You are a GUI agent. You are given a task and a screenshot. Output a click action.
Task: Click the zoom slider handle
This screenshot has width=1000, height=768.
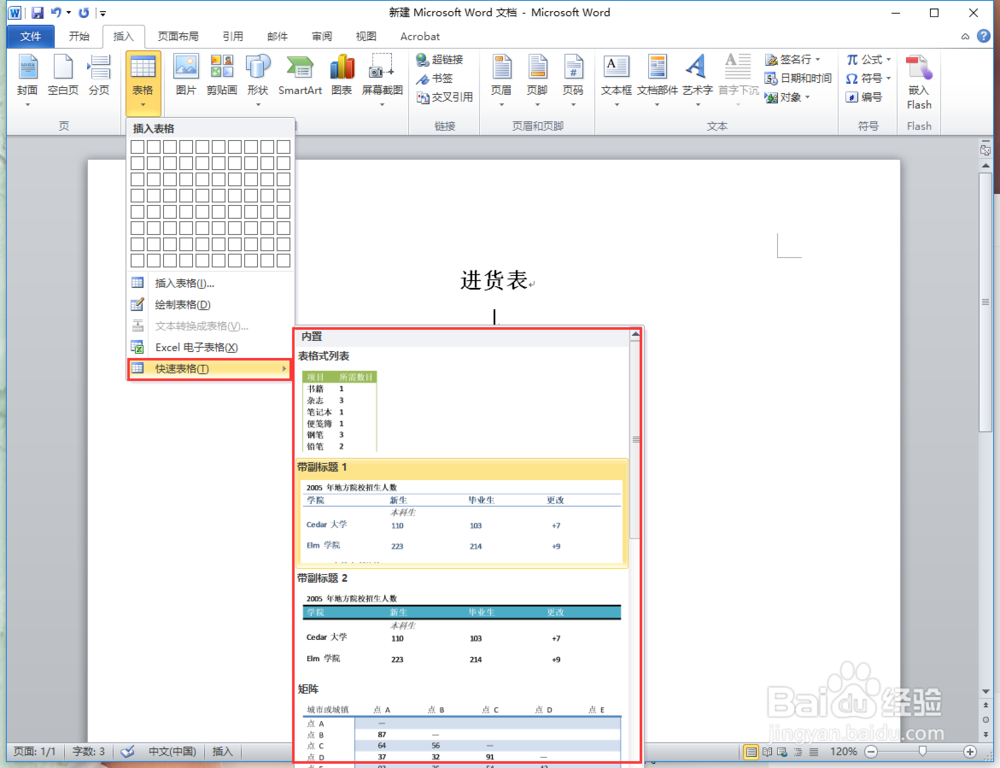point(923,751)
